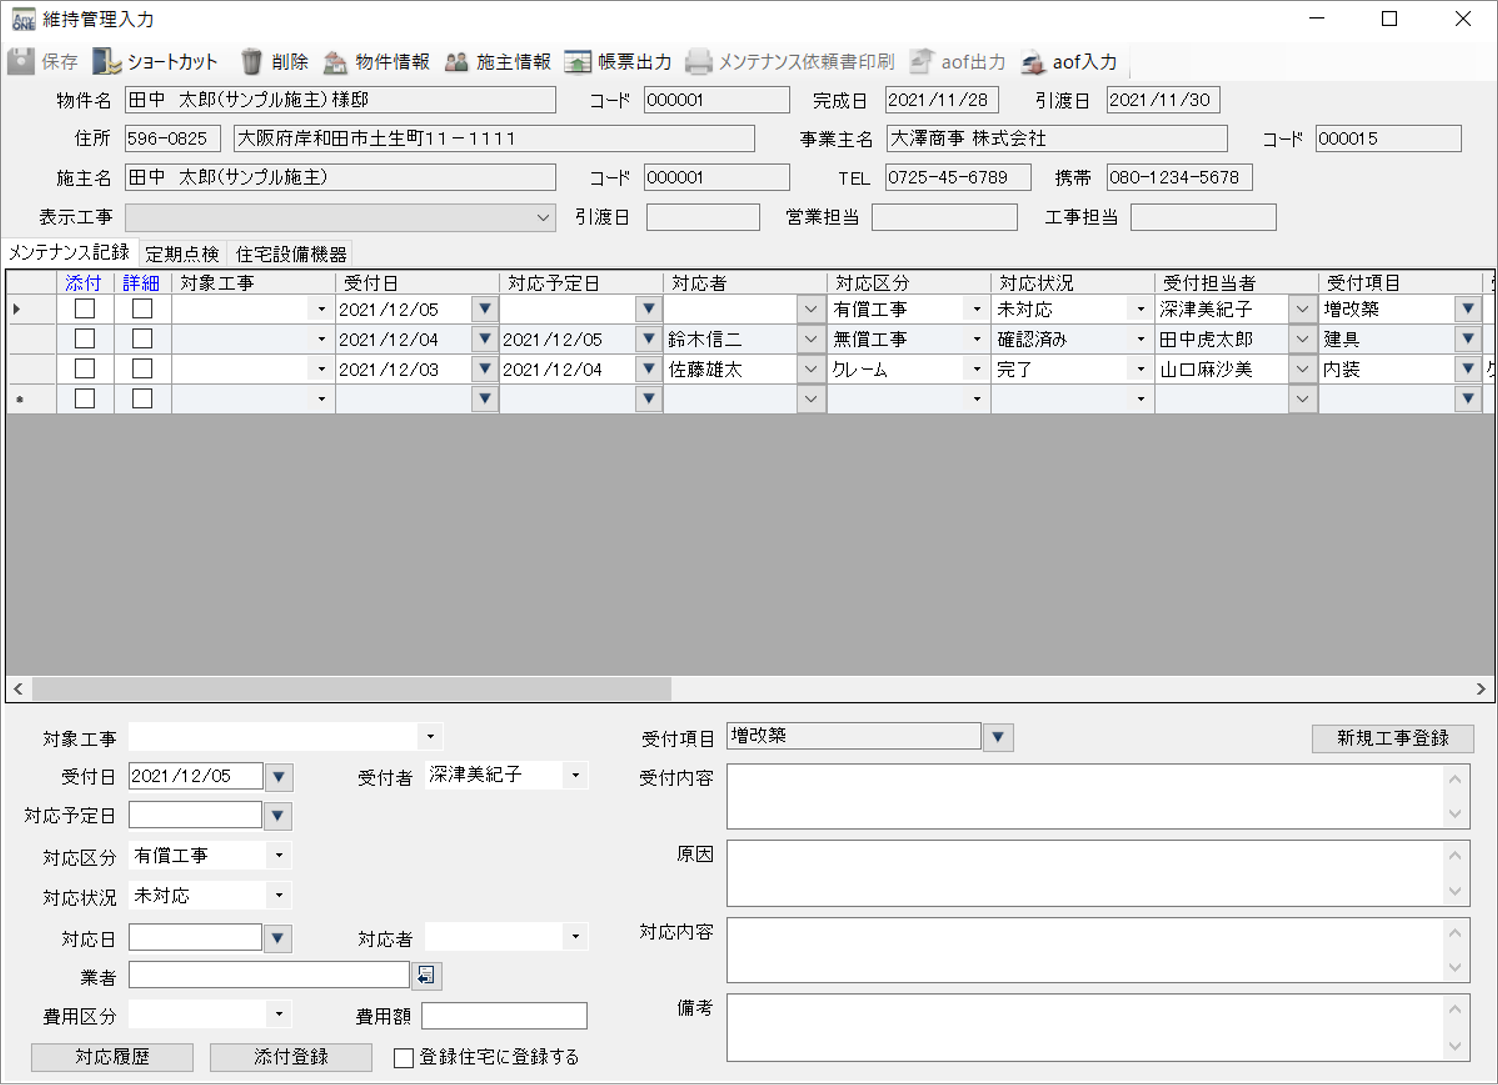Click the 新規工事登録 button
The height and width of the screenshot is (1085, 1498).
tap(1392, 738)
